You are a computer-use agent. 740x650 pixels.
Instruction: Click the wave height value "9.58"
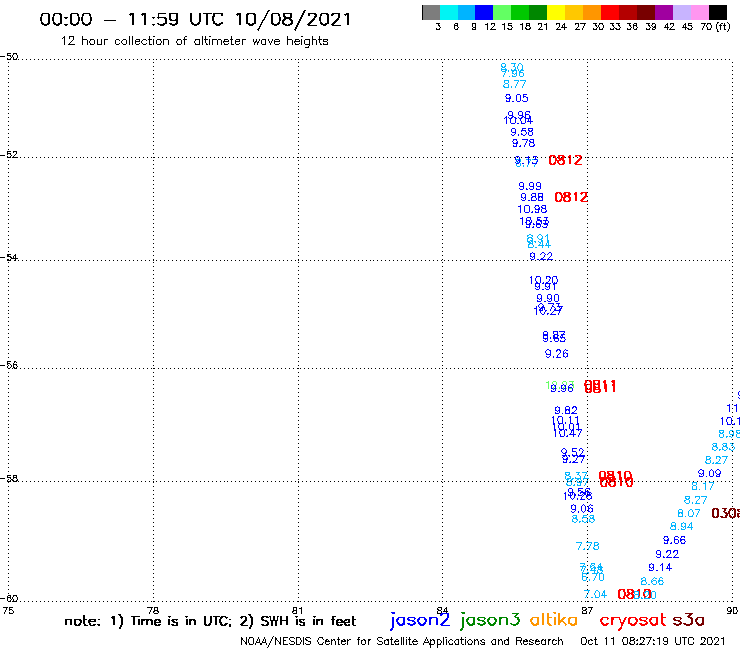(522, 132)
